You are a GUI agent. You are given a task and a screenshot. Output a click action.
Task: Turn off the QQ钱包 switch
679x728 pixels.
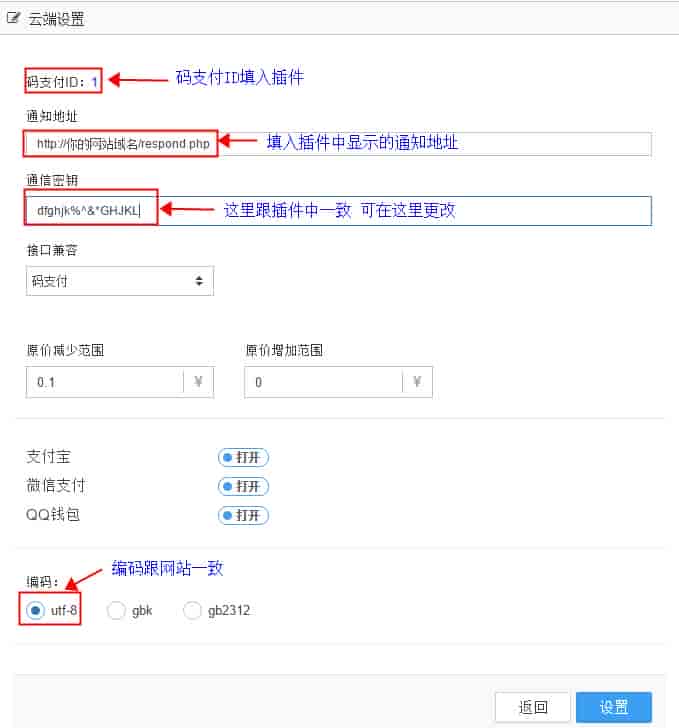click(244, 516)
